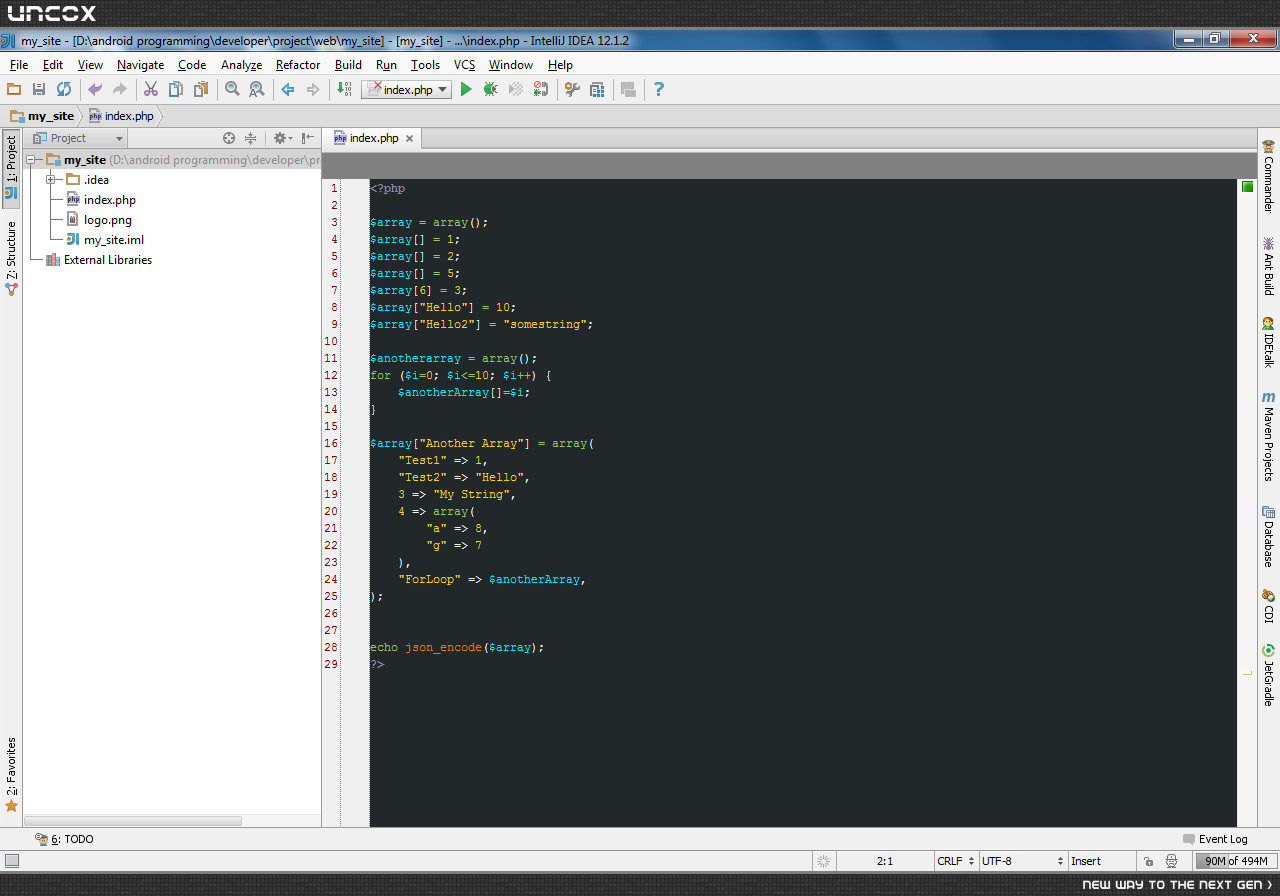Close the index.php editor tab
The height and width of the screenshot is (896, 1280).
pos(410,138)
